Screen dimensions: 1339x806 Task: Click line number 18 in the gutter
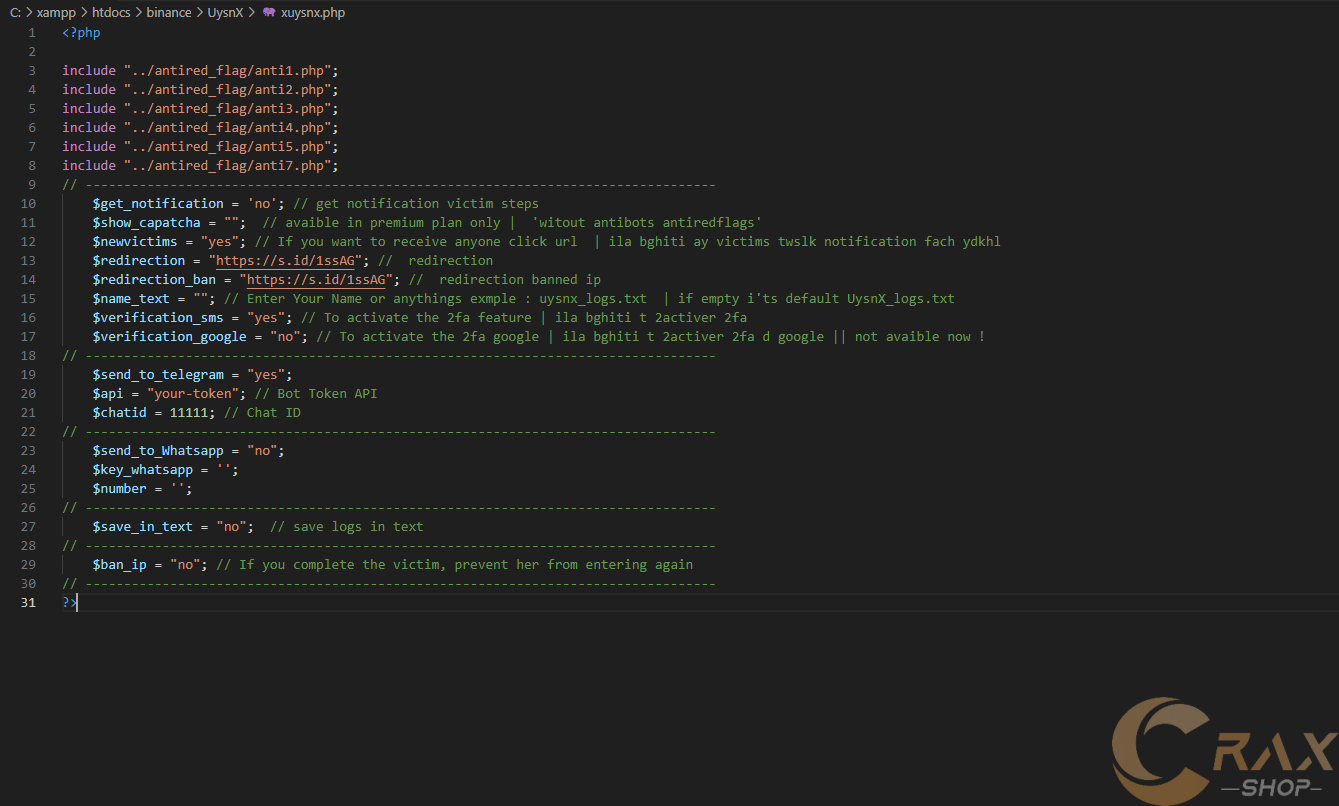28,355
